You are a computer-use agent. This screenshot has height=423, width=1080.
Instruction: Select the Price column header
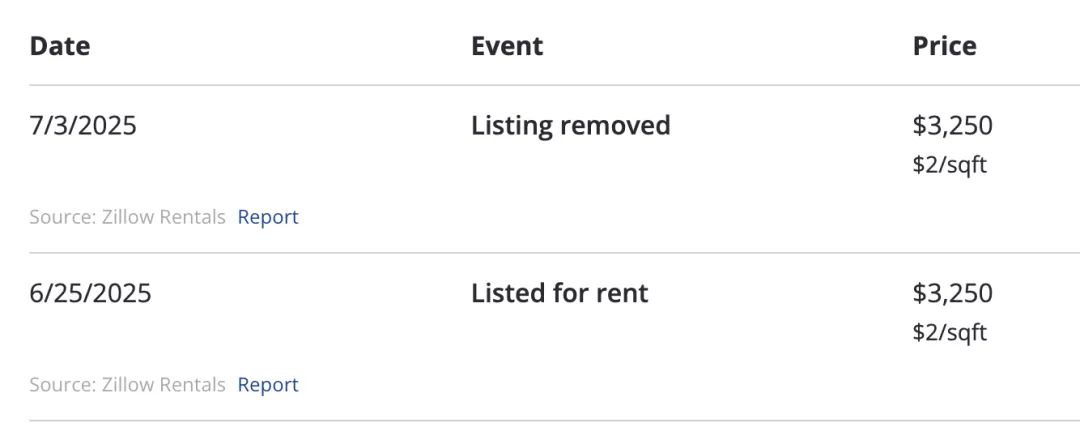pos(944,46)
